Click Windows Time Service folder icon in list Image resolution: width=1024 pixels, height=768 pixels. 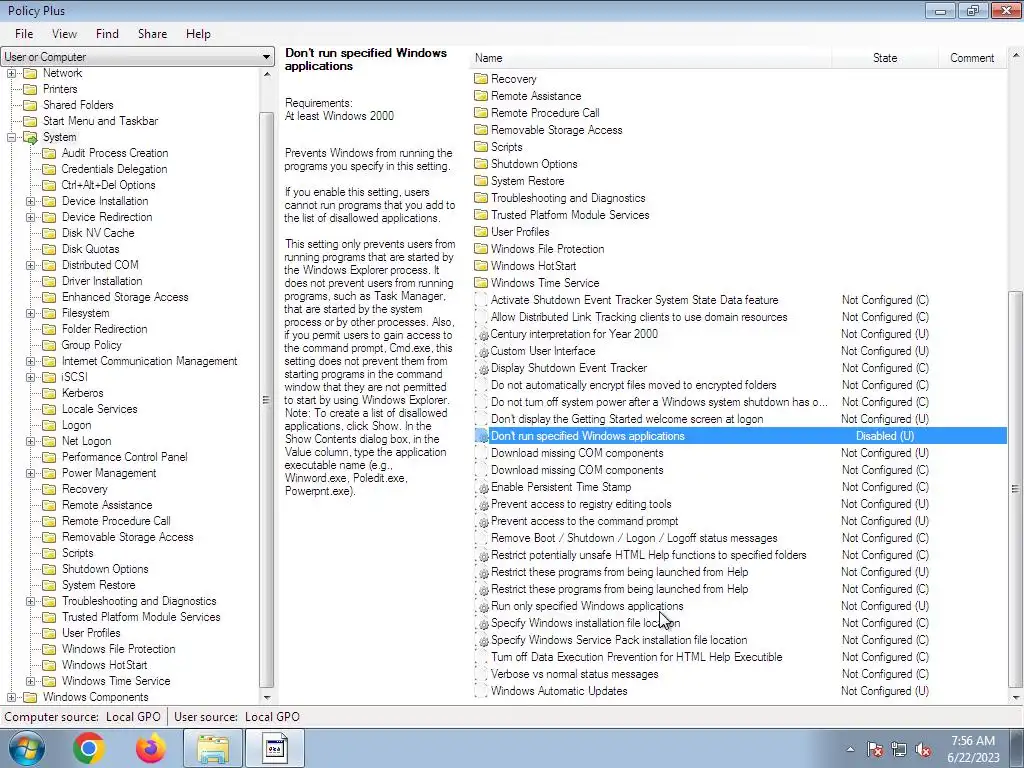(481, 282)
